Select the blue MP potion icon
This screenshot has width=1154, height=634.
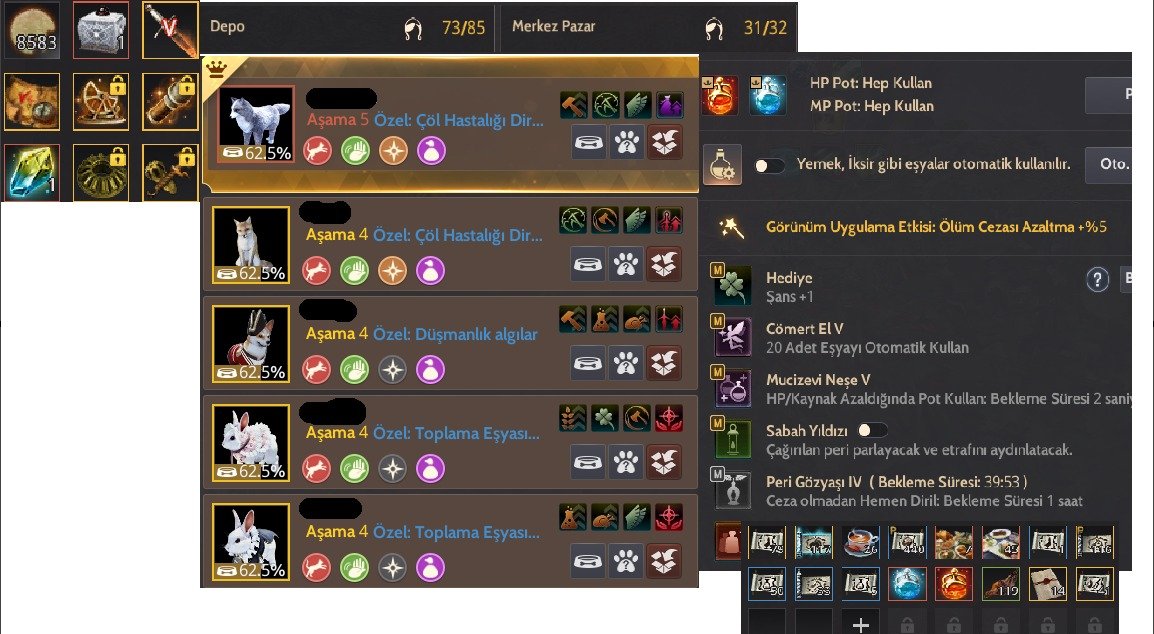click(768, 94)
